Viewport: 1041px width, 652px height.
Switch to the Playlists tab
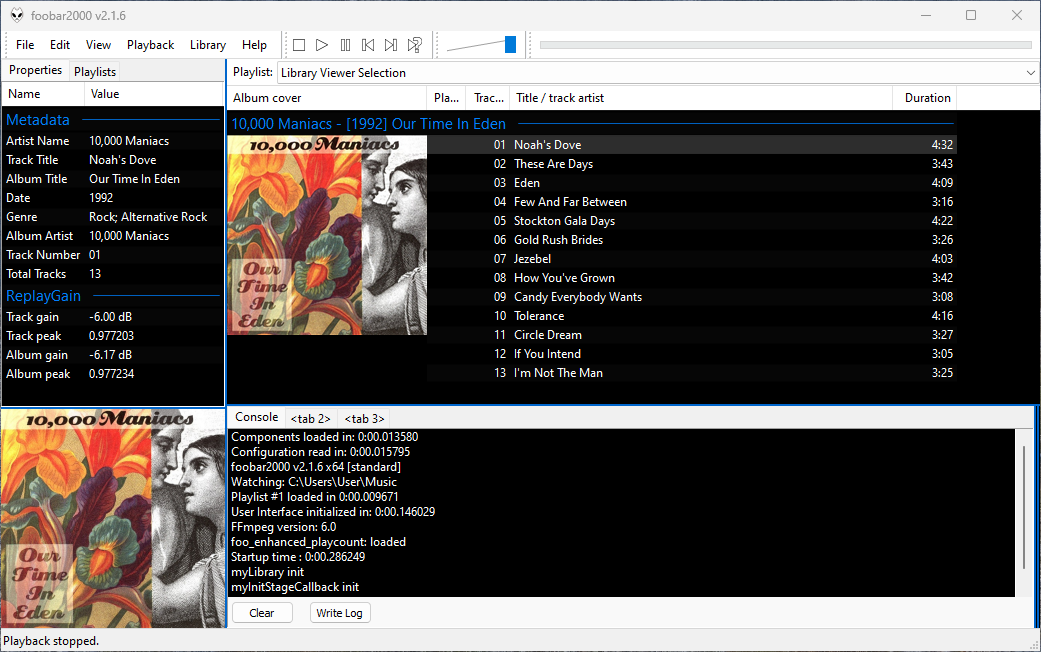95,71
